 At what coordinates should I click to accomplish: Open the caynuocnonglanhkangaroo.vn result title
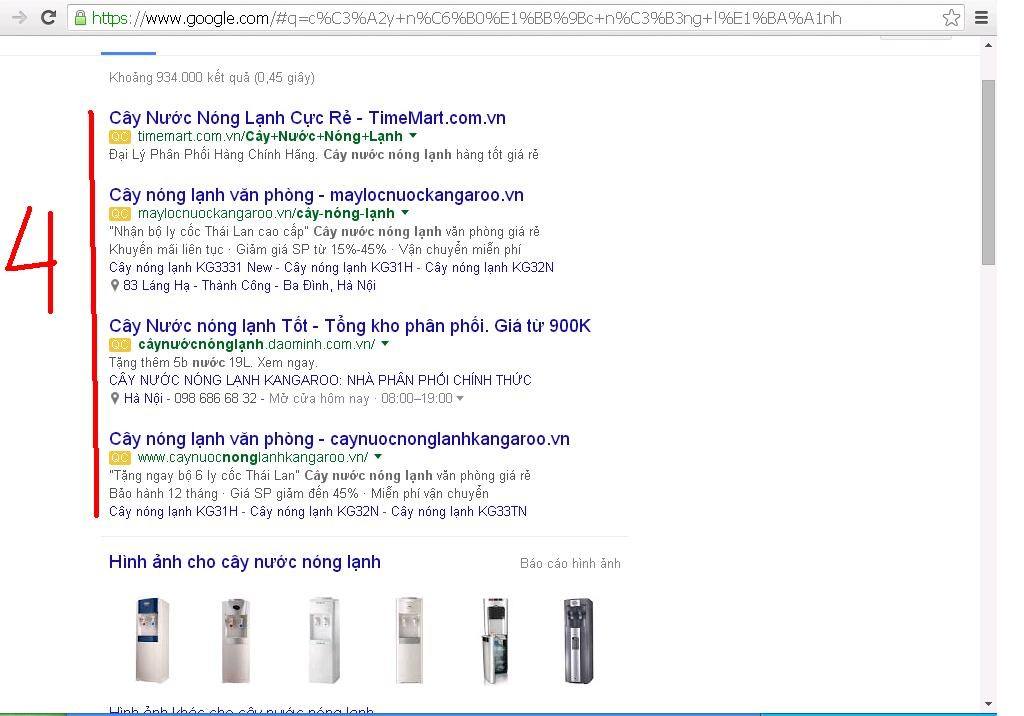point(339,438)
